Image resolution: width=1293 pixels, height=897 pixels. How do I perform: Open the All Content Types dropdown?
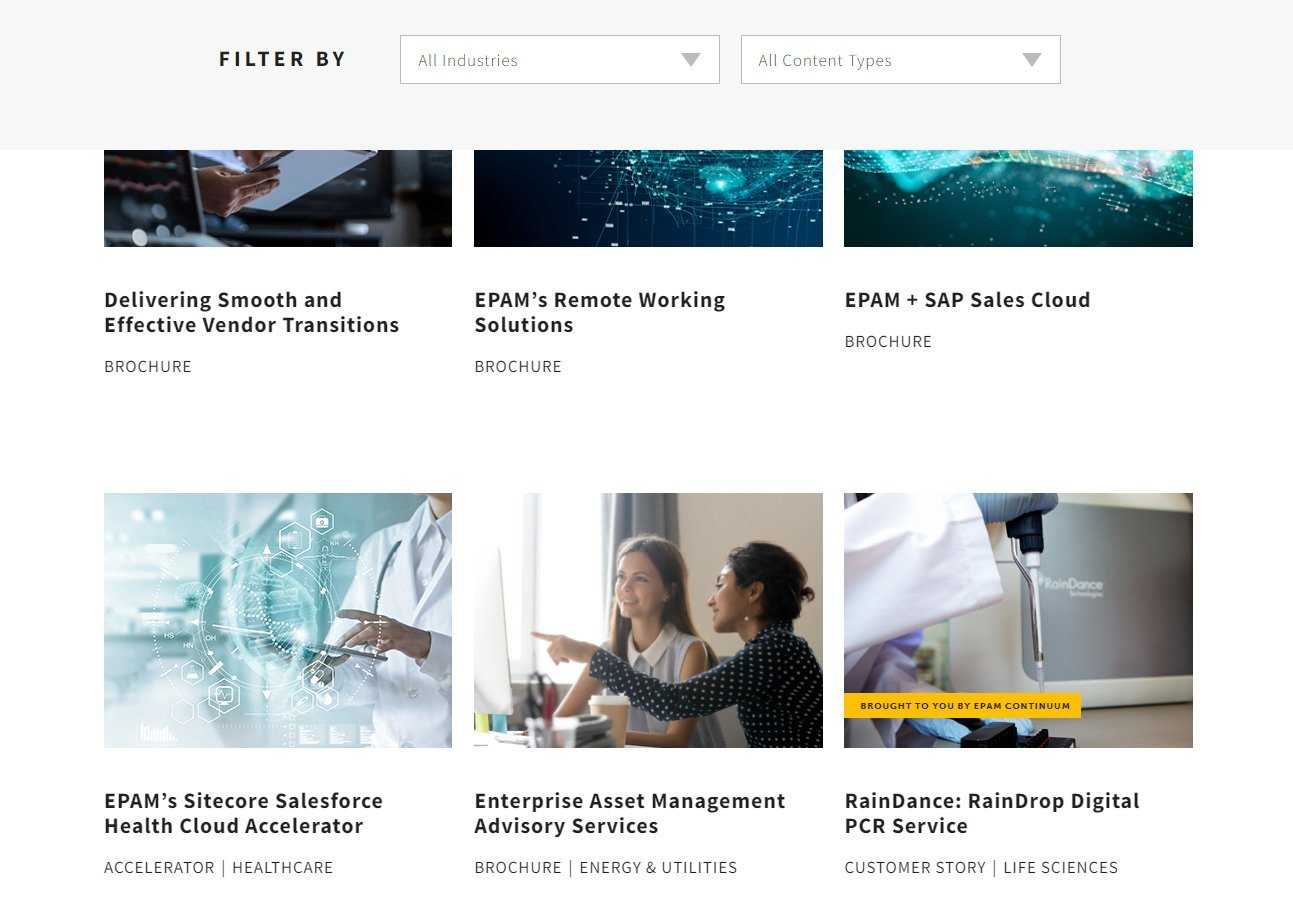tap(900, 60)
